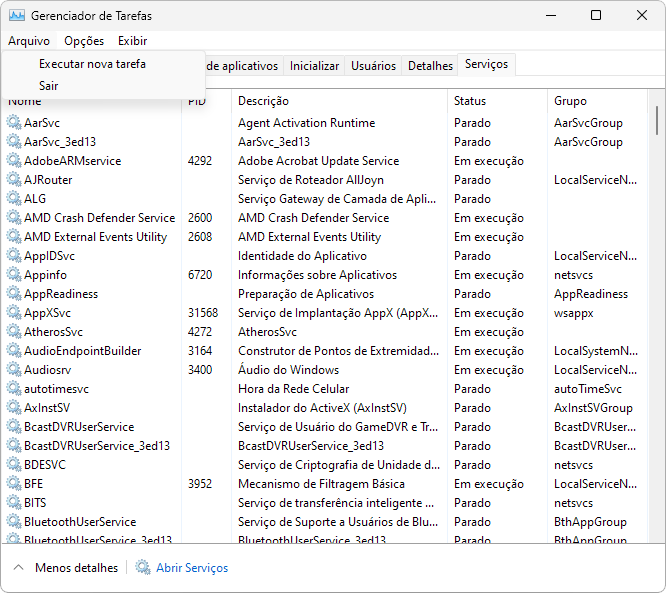The height and width of the screenshot is (593, 666).
Task: Click the gear icon next to AarSvc
Action: (x=14, y=123)
